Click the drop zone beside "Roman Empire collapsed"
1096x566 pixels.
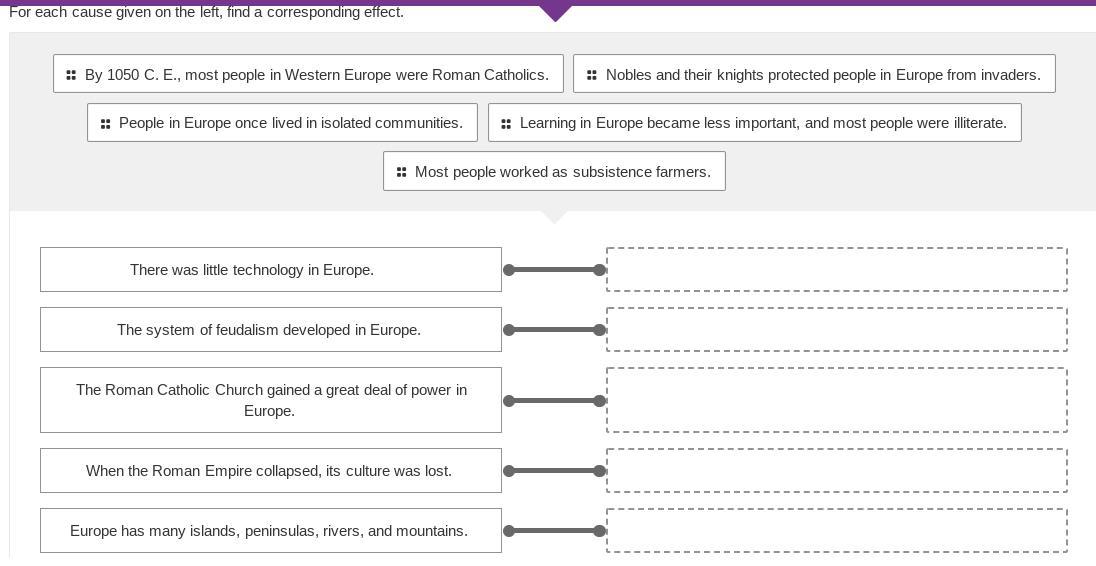[836, 470]
